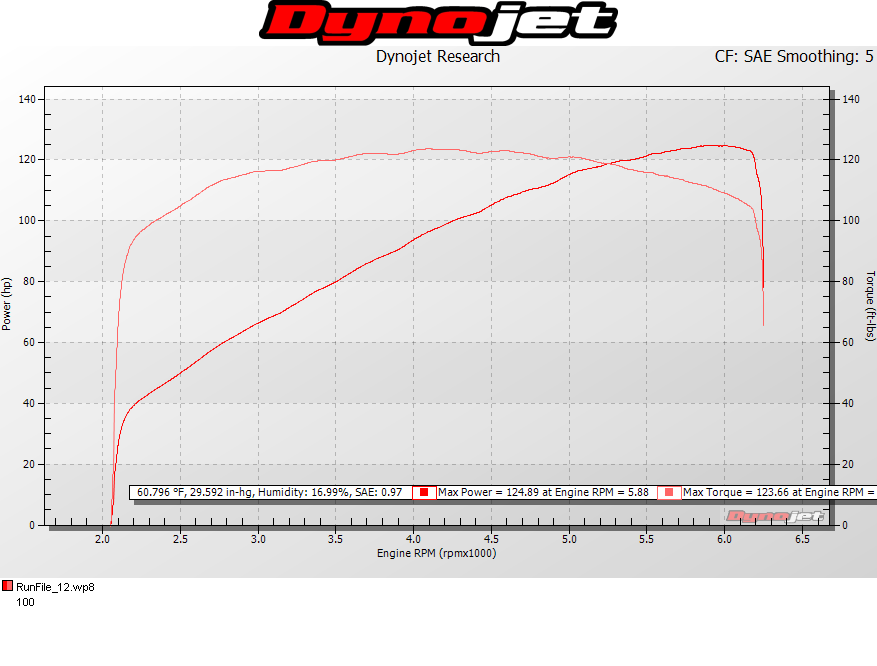
Task: Click the Dynojet logo at top
Action: tap(438, 23)
